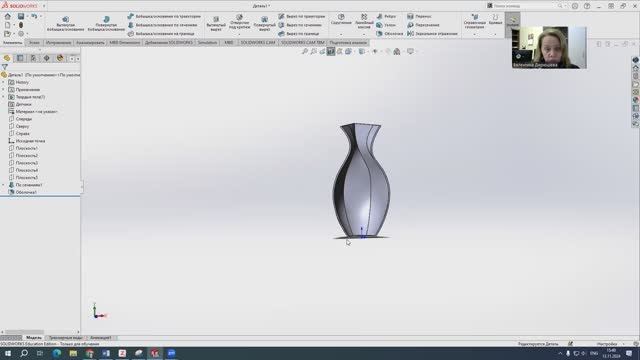640x360 pixels.
Task: Open the Options gear icon
Action: (21, 33)
